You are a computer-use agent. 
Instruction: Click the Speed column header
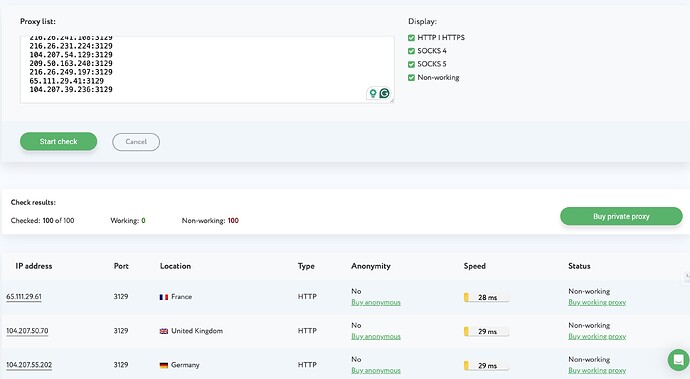click(x=474, y=266)
